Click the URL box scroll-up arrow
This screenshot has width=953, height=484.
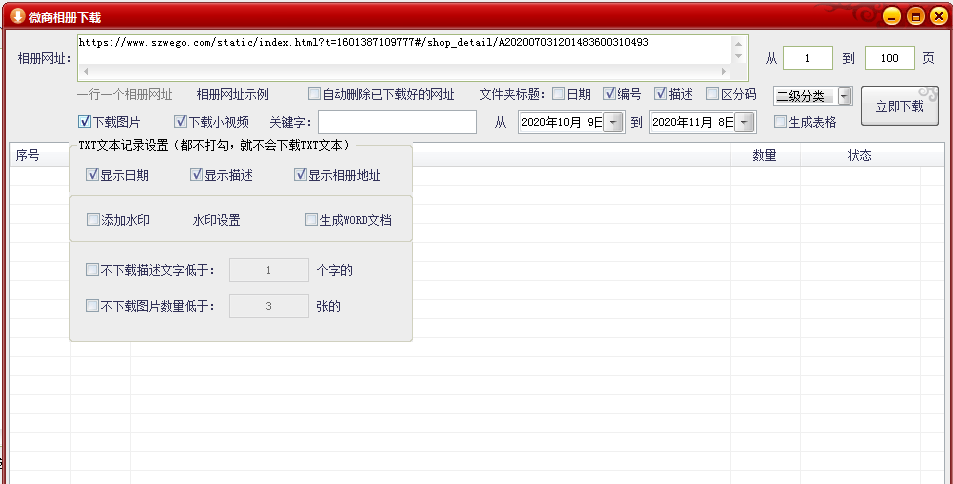point(739,42)
